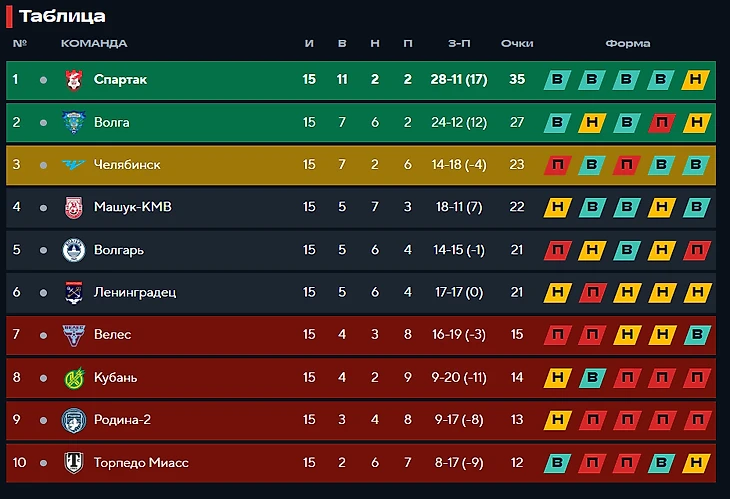
Task: Click the Челябинск team logo
Action: (74, 165)
